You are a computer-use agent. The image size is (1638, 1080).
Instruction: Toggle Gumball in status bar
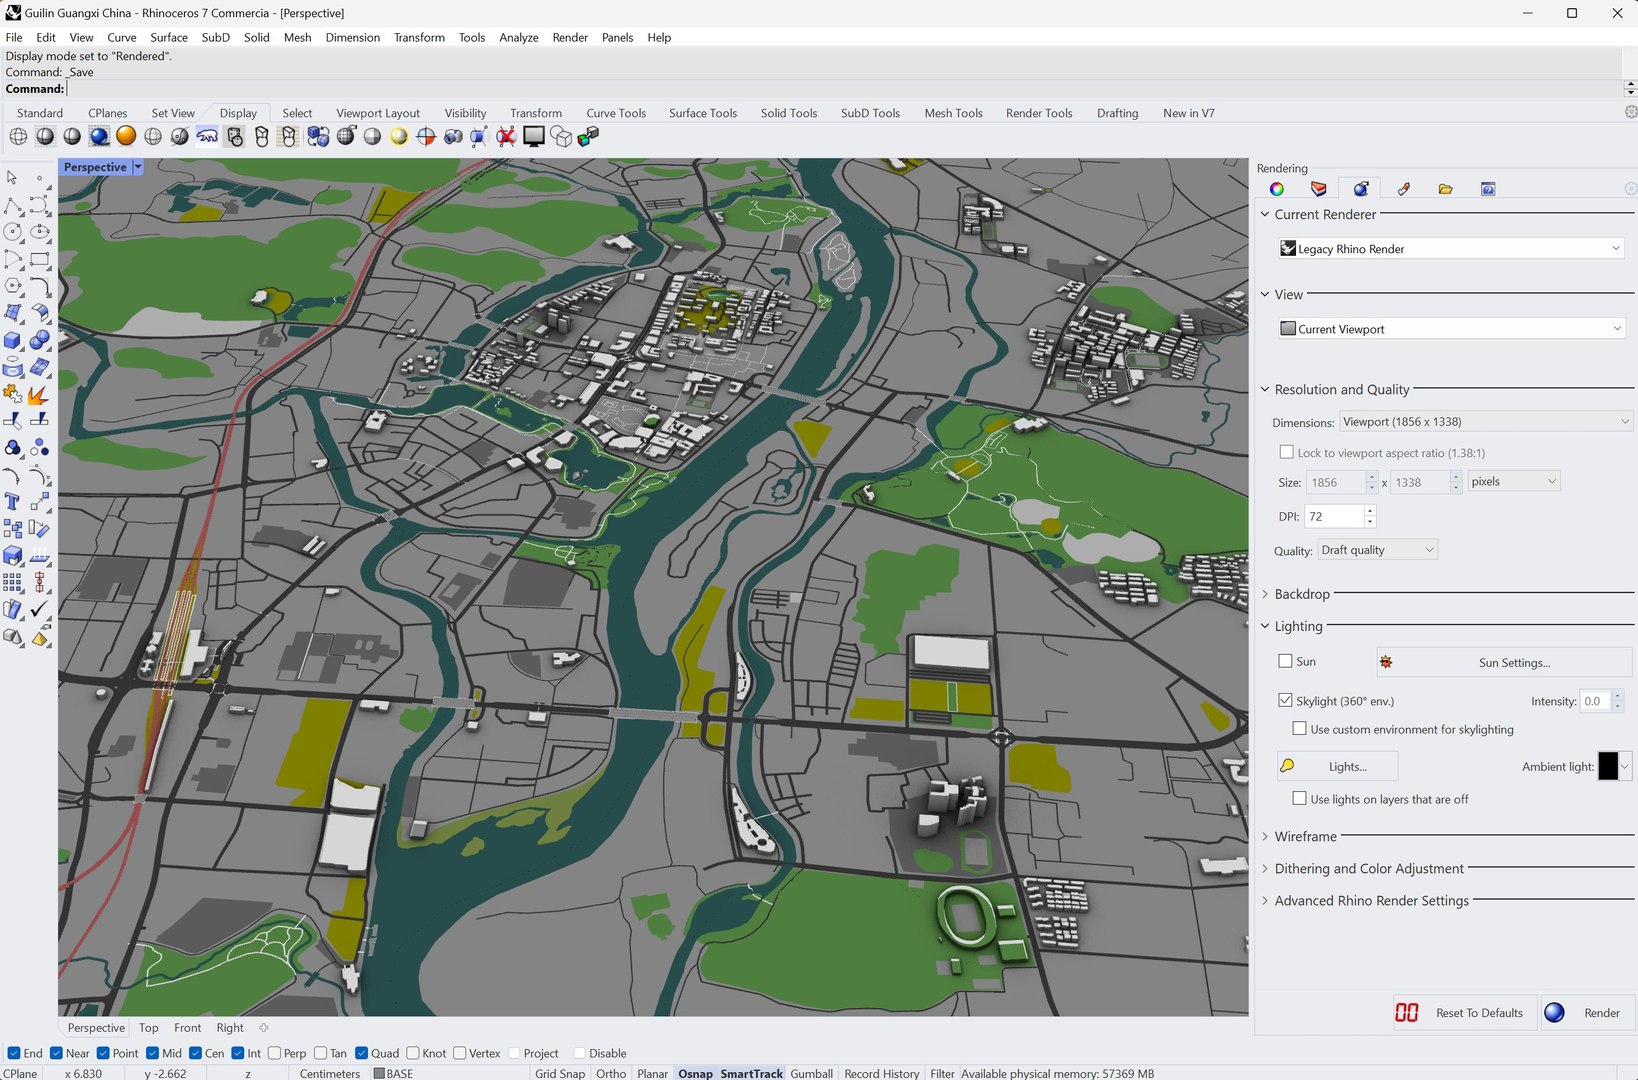[811, 1073]
